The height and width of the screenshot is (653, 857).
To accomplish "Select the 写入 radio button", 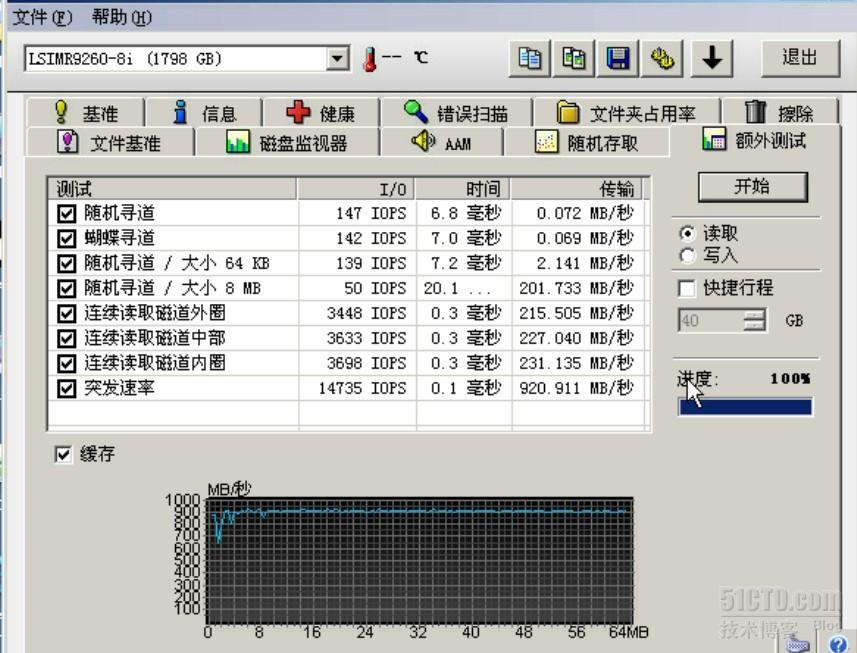I will (x=688, y=255).
